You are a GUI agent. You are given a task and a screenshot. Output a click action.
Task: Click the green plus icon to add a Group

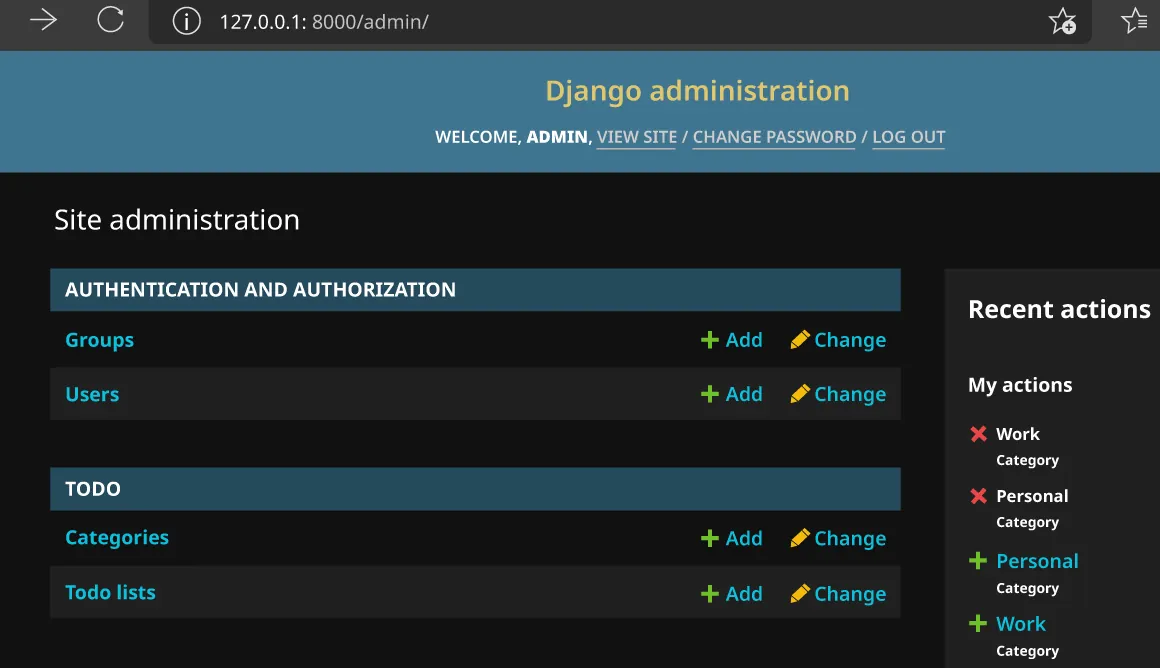click(x=708, y=340)
